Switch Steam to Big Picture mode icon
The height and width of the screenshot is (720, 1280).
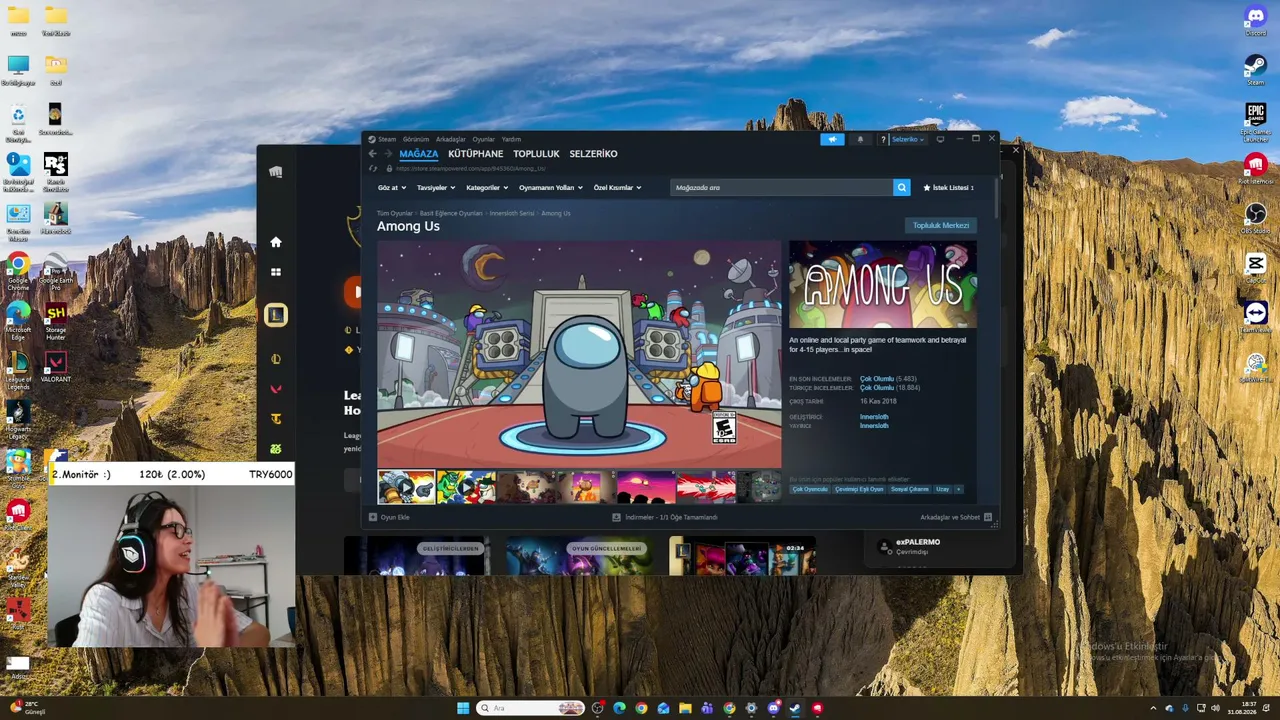(940, 139)
